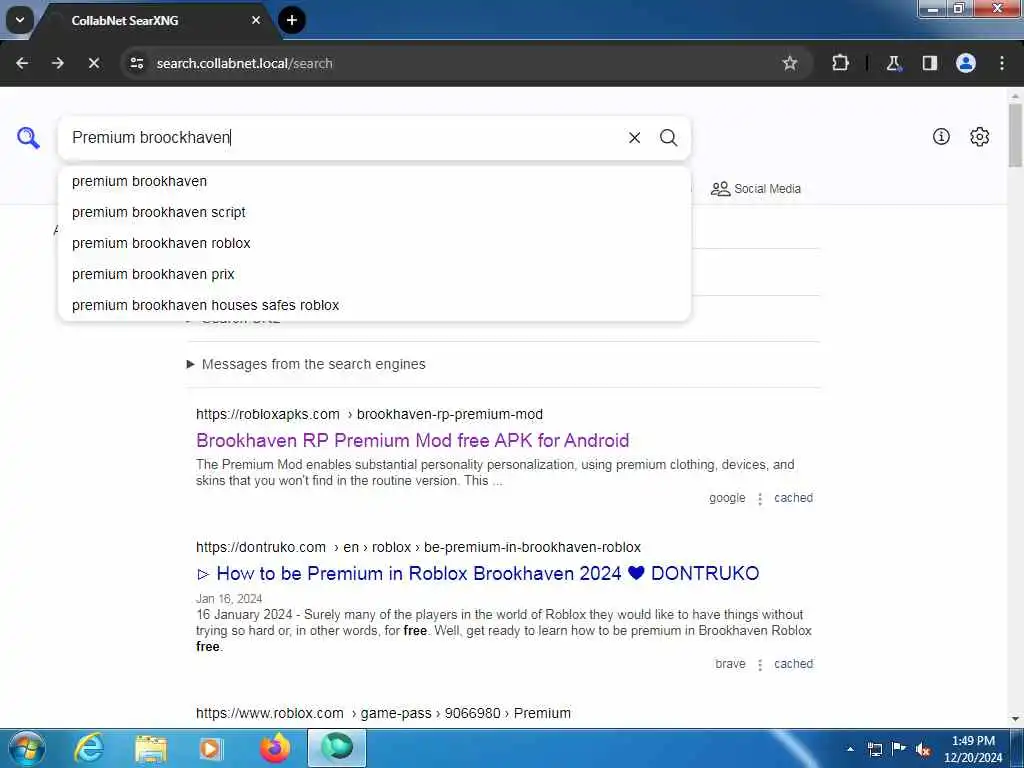Open browser extensions puzzle icon
Screen dimensions: 1024x768
coord(840,63)
